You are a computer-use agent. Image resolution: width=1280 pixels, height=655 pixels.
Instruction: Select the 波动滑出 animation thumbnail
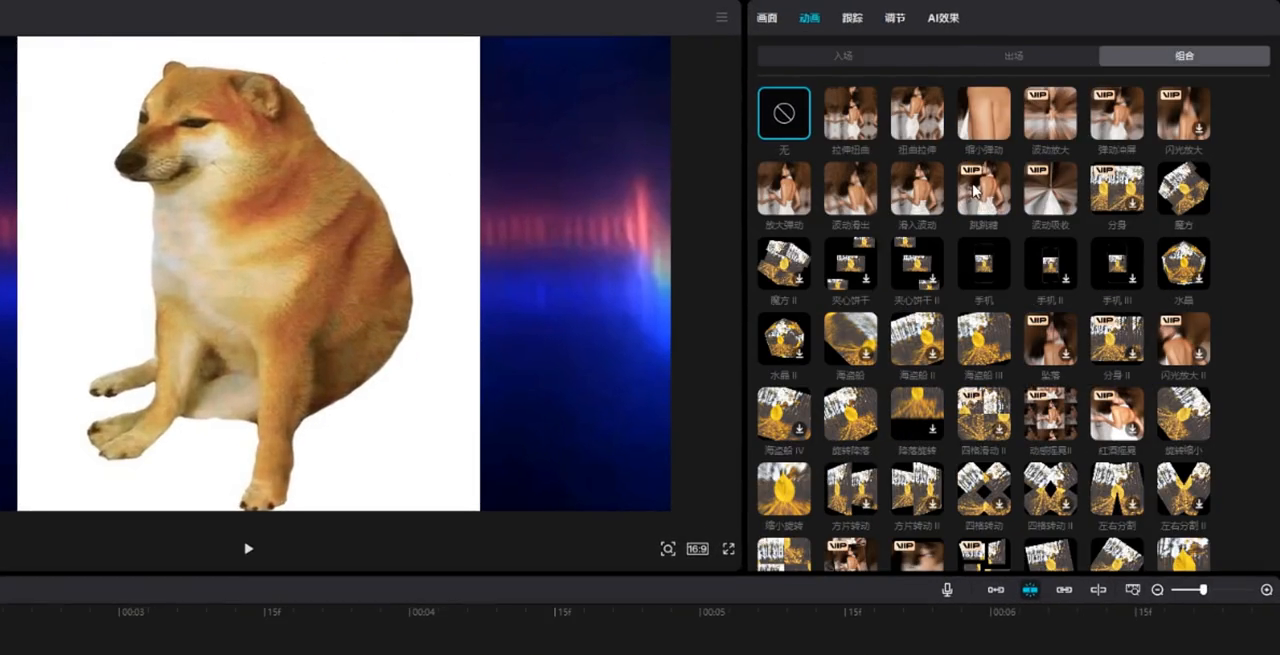[x=851, y=188]
